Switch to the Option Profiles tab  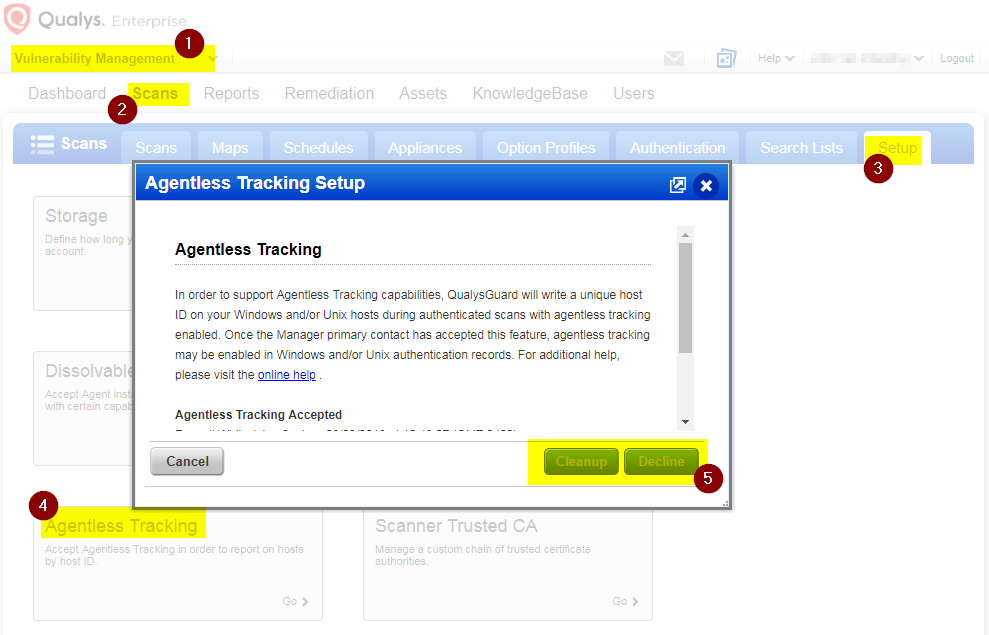click(546, 148)
